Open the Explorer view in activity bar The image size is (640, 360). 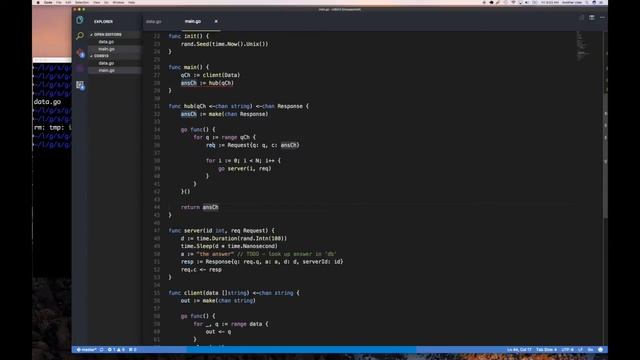(80, 20)
